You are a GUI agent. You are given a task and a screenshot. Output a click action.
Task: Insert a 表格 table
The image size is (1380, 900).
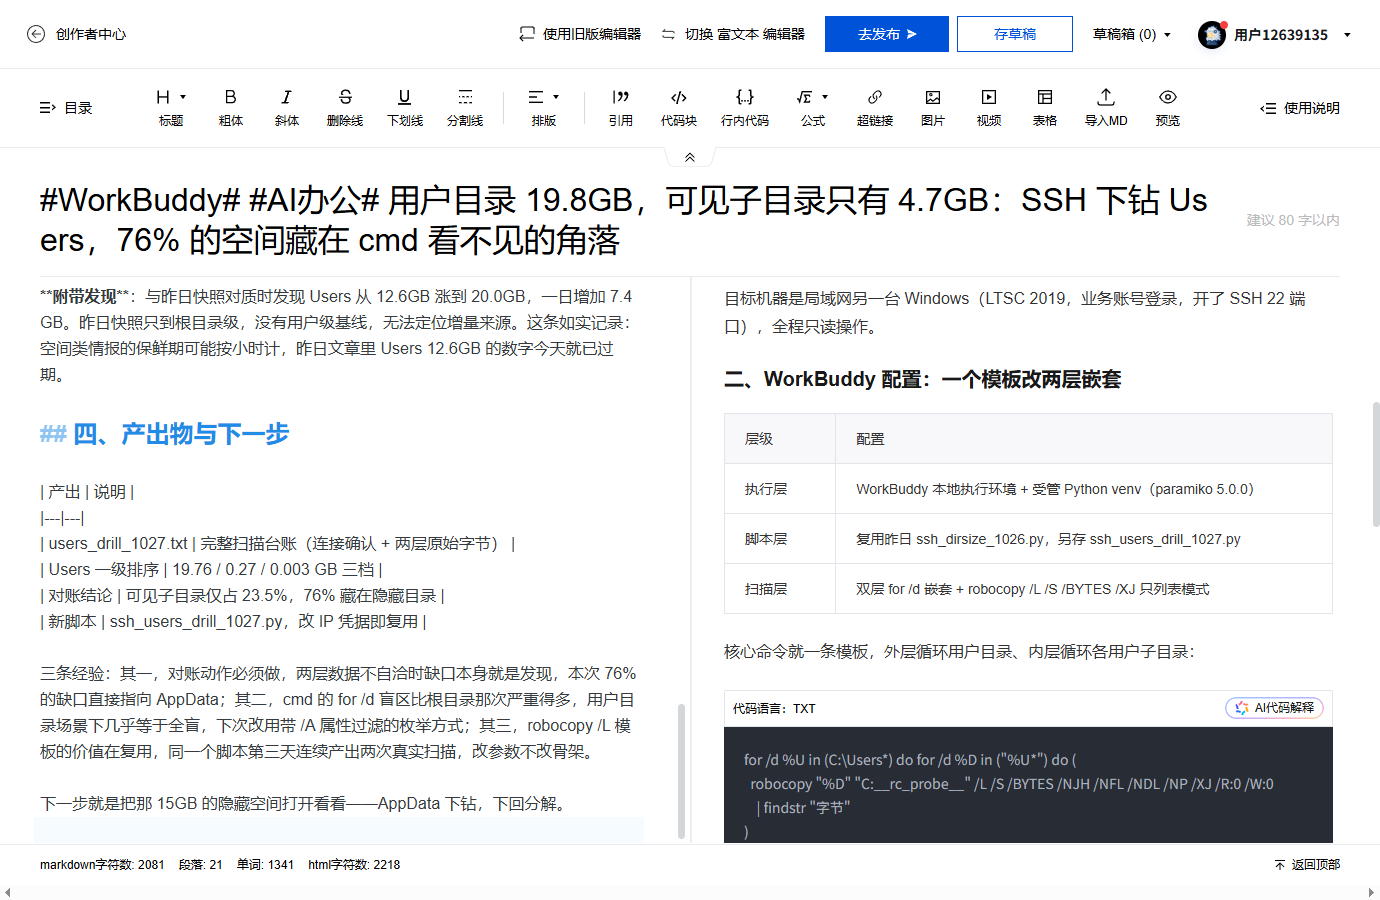tap(1045, 108)
